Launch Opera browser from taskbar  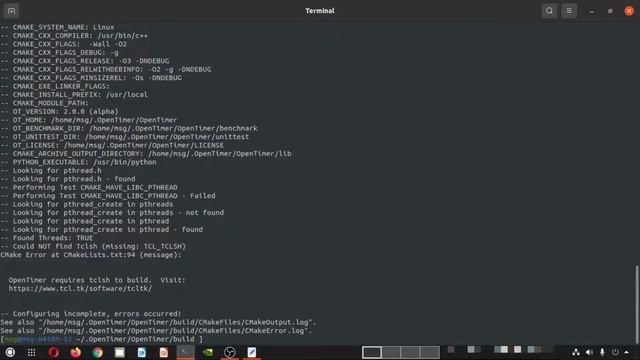pyautogui.click(x=53, y=352)
